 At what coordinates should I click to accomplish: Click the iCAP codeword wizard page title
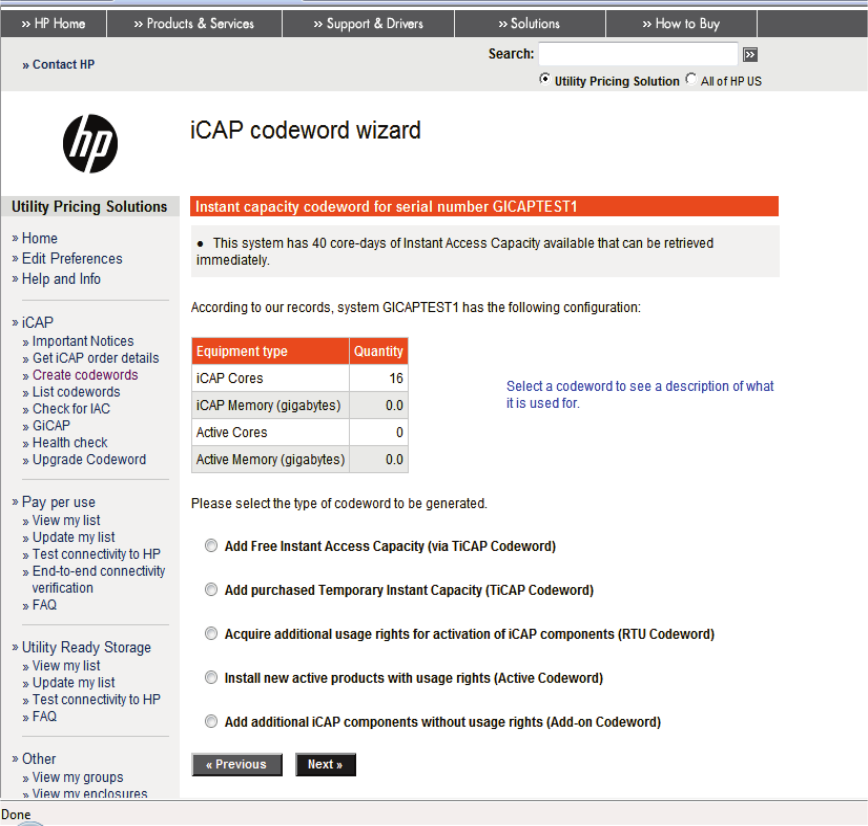pos(306,130)
